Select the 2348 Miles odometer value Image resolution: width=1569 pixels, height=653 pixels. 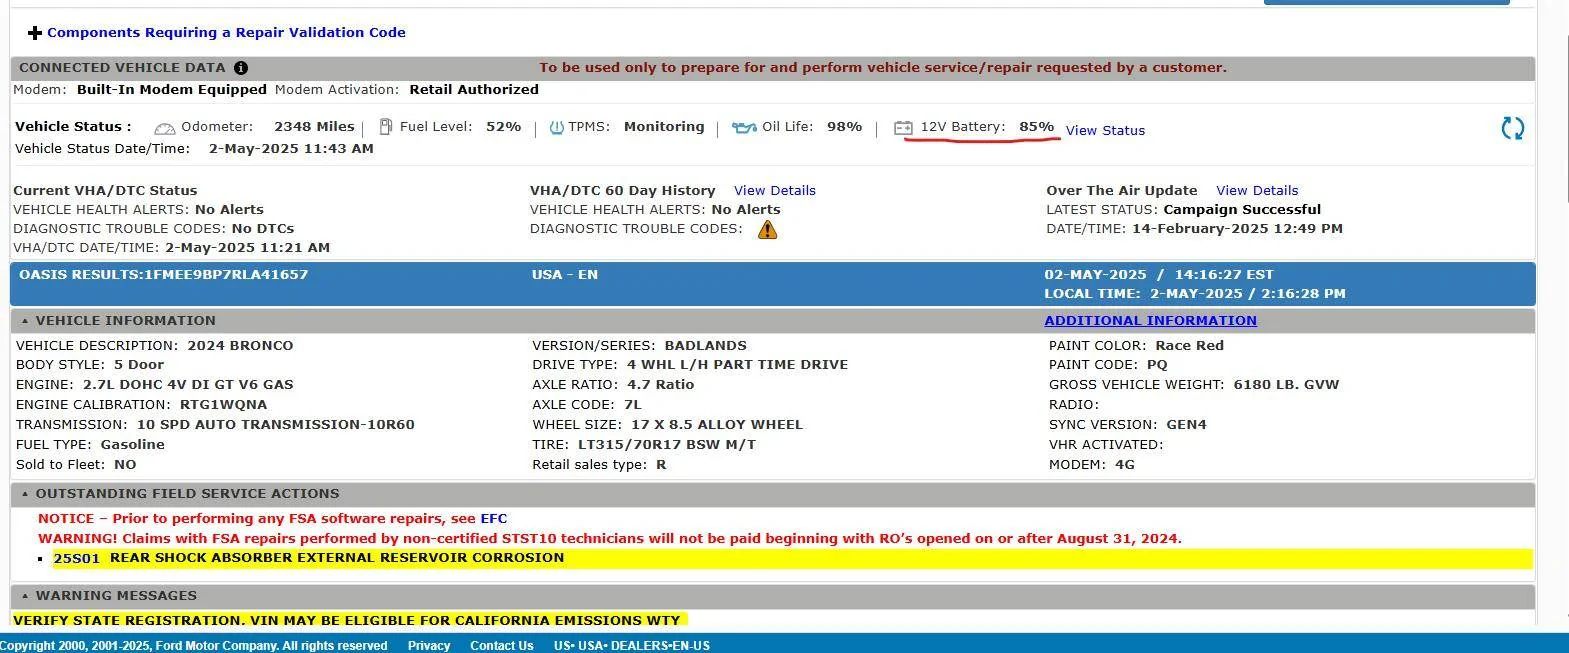pos(314,127)
